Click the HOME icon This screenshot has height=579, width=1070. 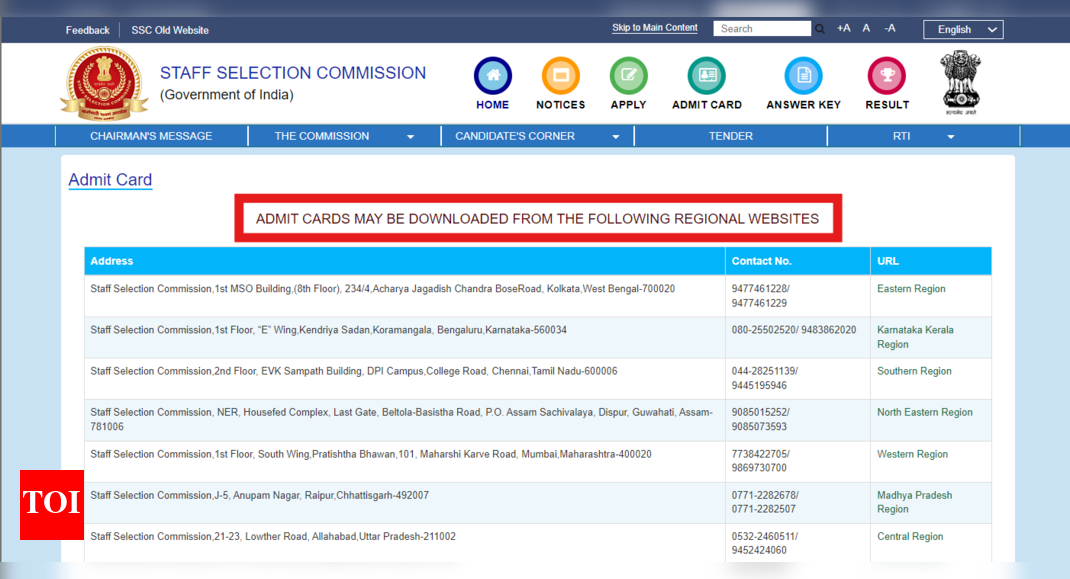pyautogui.click(x=492, y=75)
